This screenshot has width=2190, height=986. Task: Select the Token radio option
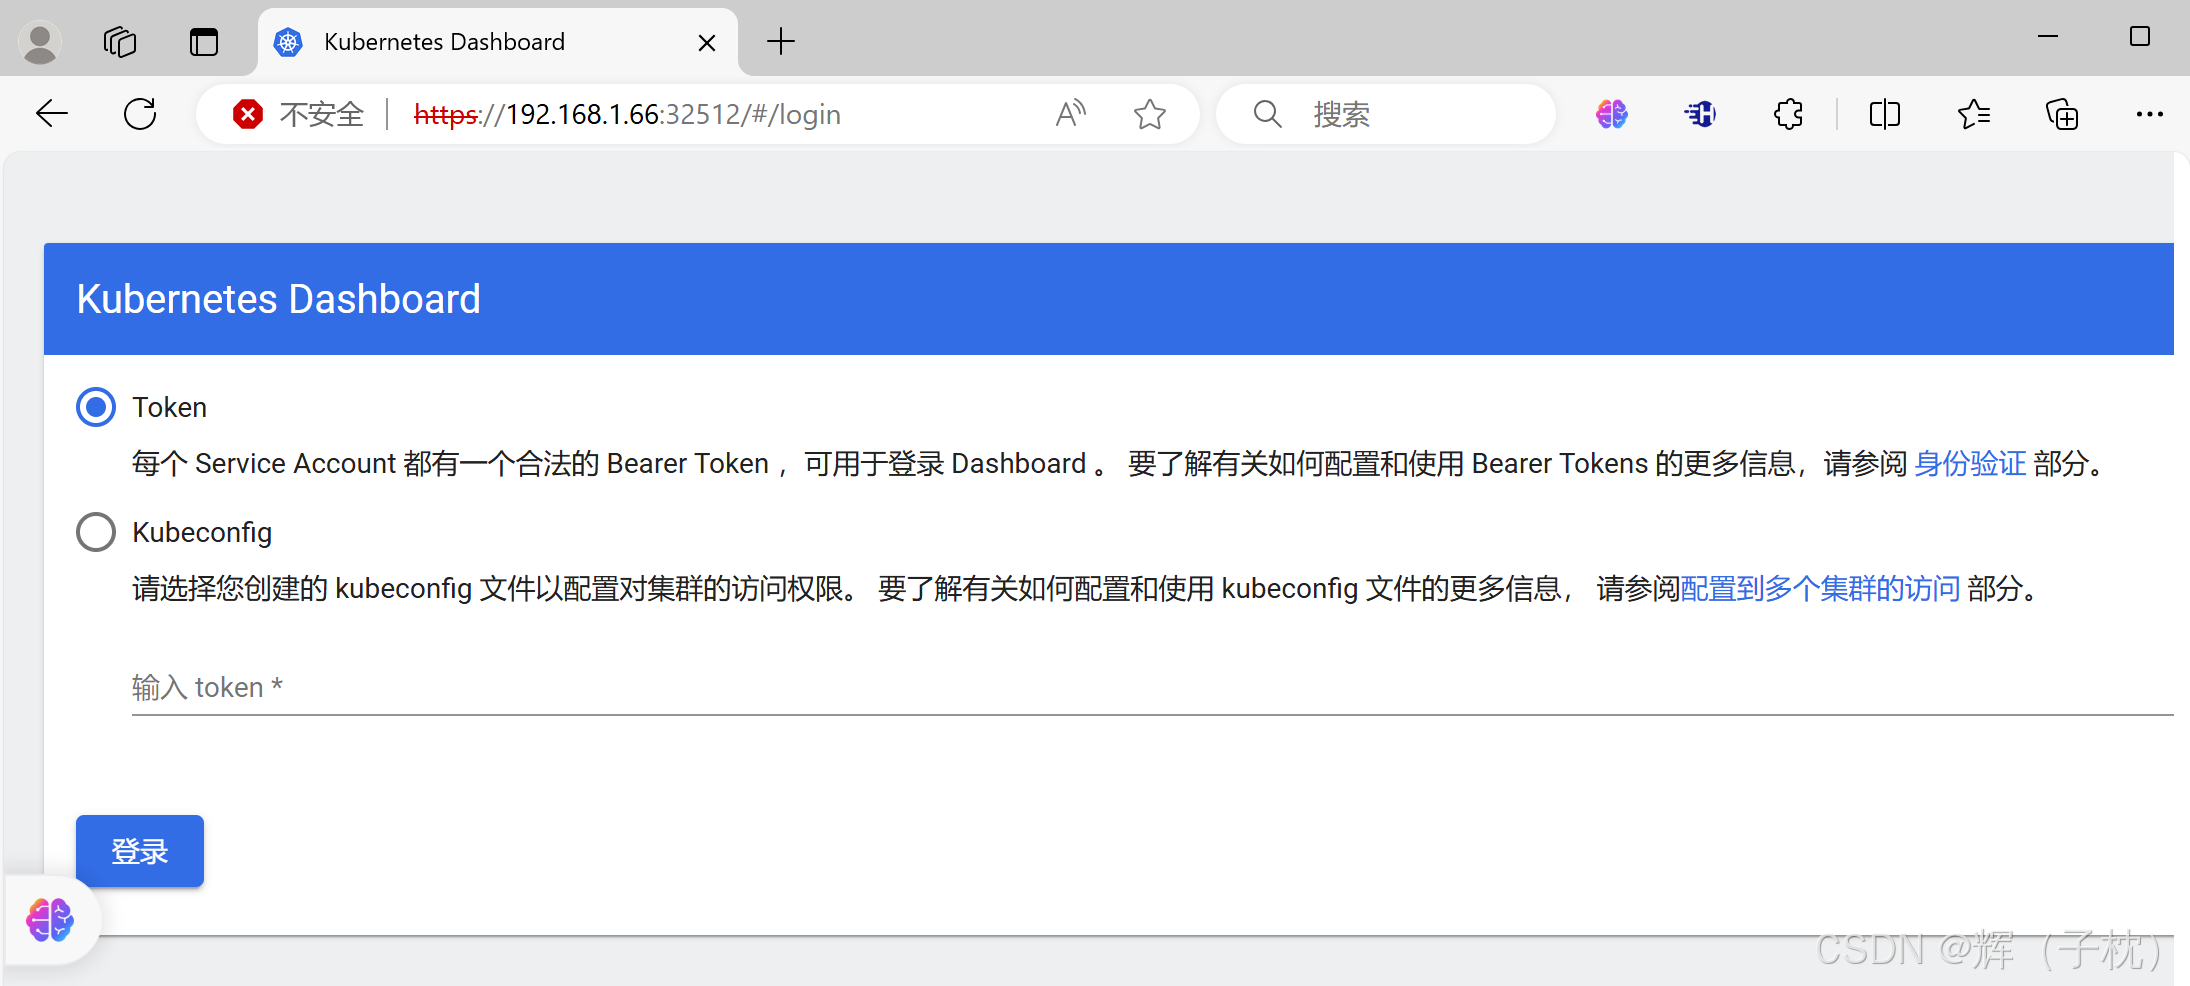[x=96, y=407]
